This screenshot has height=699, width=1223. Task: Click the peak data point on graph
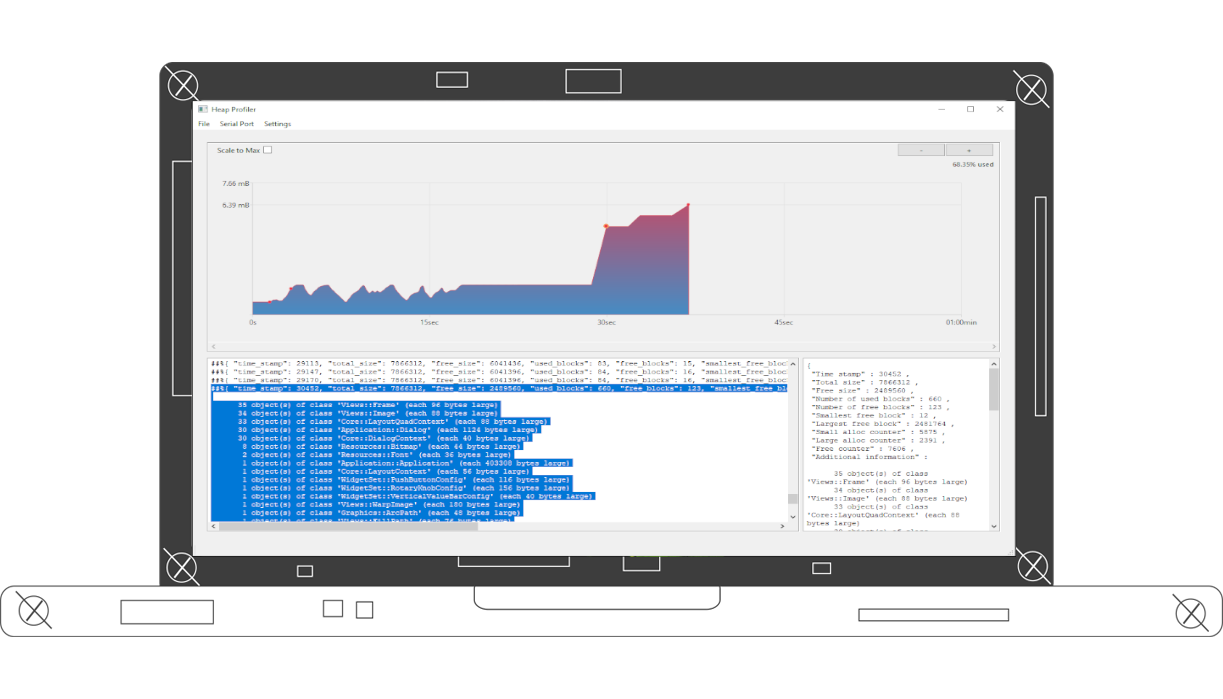pyautogui.click(x=688, y=205)
